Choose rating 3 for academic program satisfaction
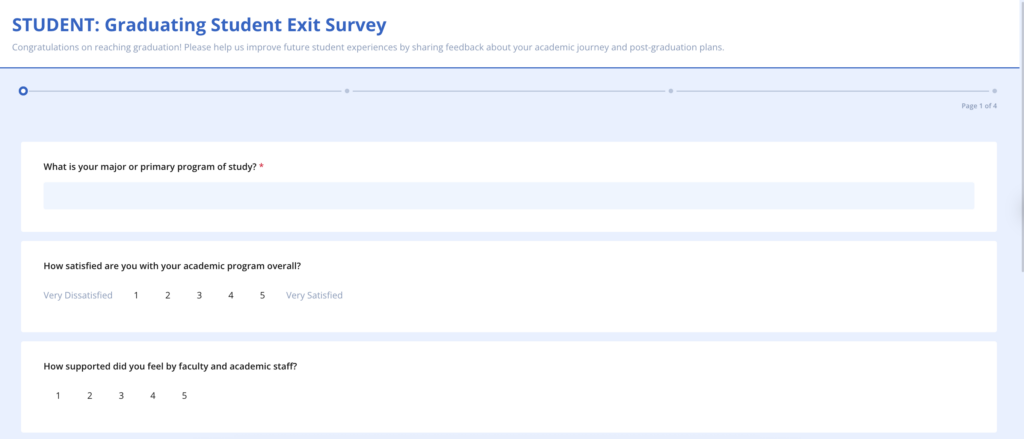Viewport: 1024px width, 439px height. 199,295
